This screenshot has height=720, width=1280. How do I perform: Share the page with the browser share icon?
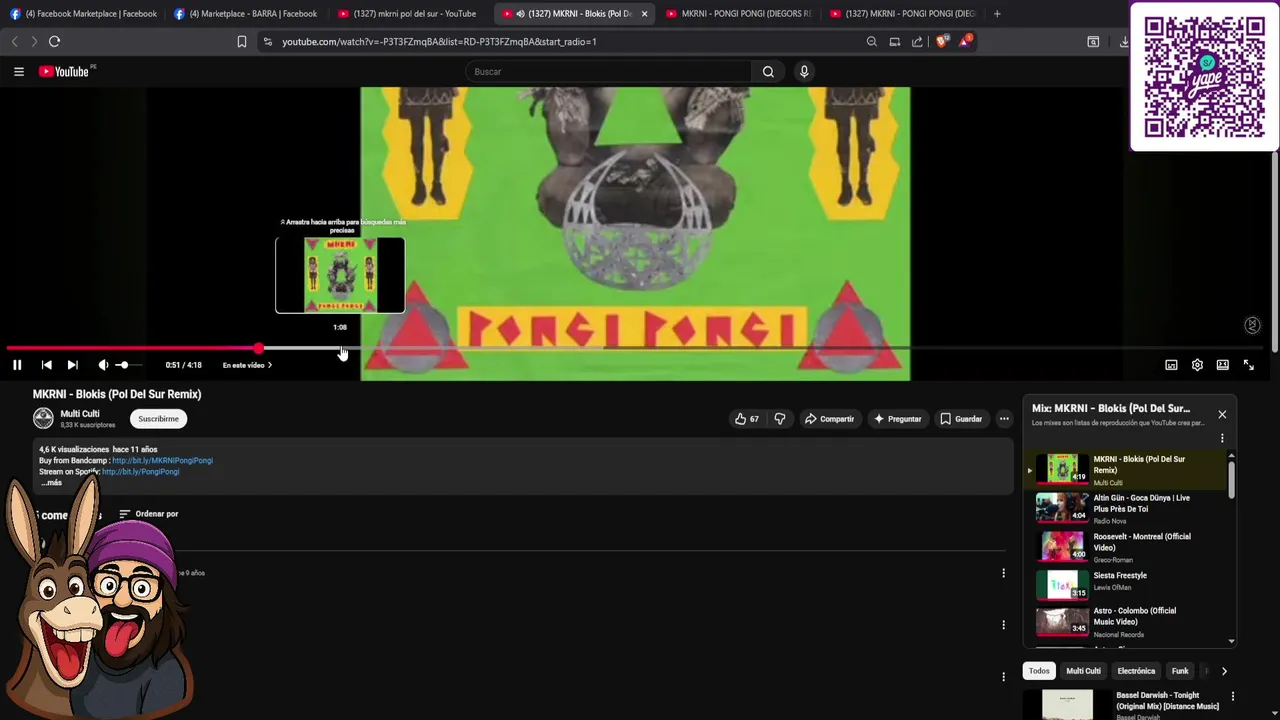click(917, 41)
